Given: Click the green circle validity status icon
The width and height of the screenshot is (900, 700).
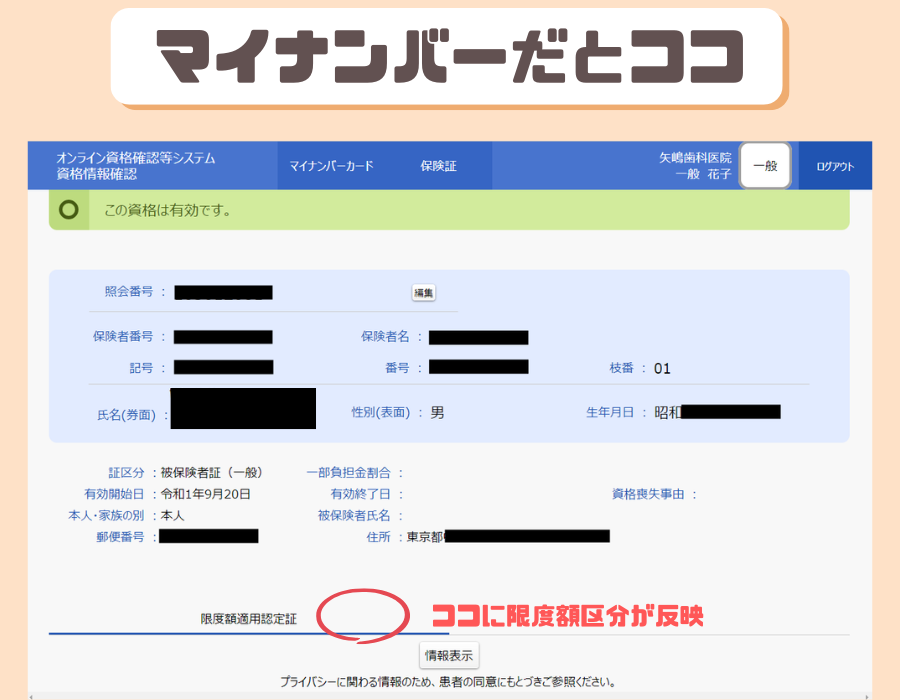Looking at the screenshot, I should click(69, 211).
